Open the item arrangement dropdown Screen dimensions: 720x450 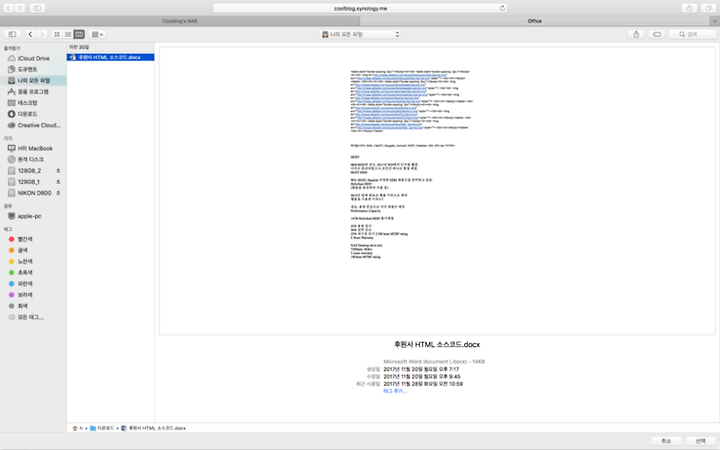pyautogui.click(x=97, y=34)
